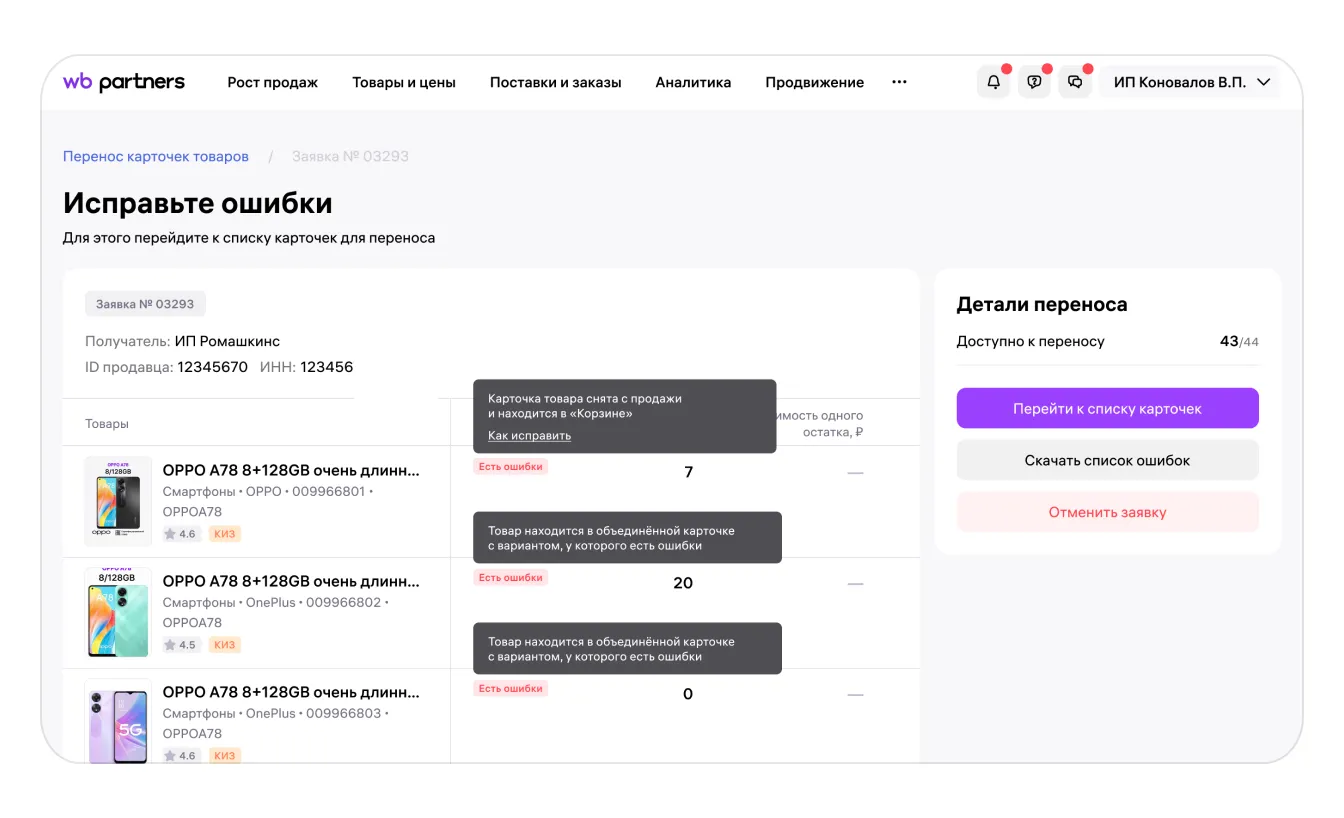Click the Есть ошибки badge next to quantity 0
1344x818 pixels.
tap(510, 688)
